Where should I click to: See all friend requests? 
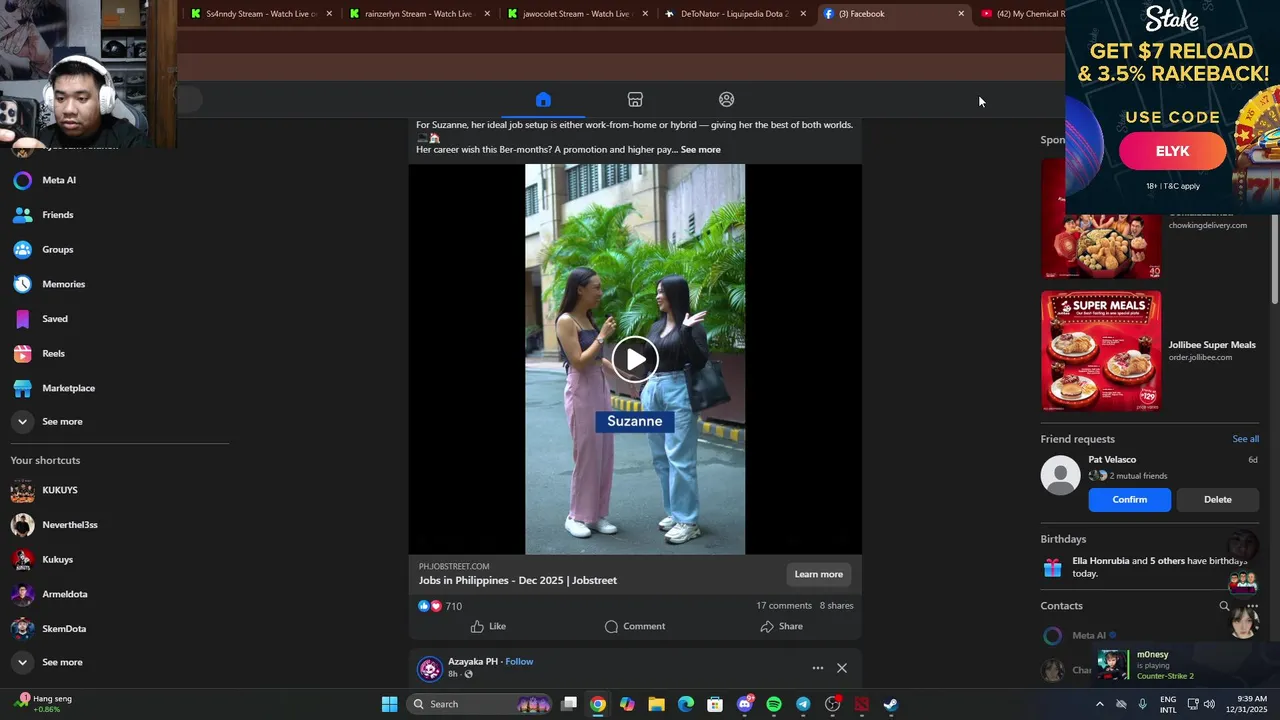1245,439
